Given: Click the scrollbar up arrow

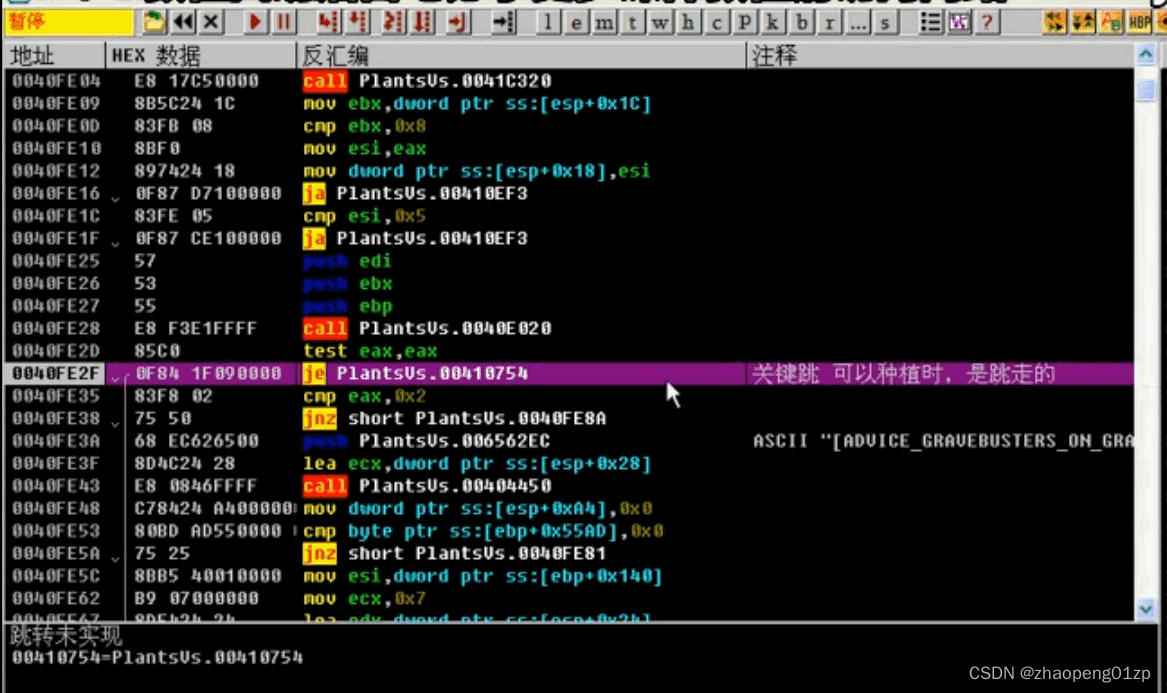Looking at the screenshot, I should click(x=1146, y=55).
